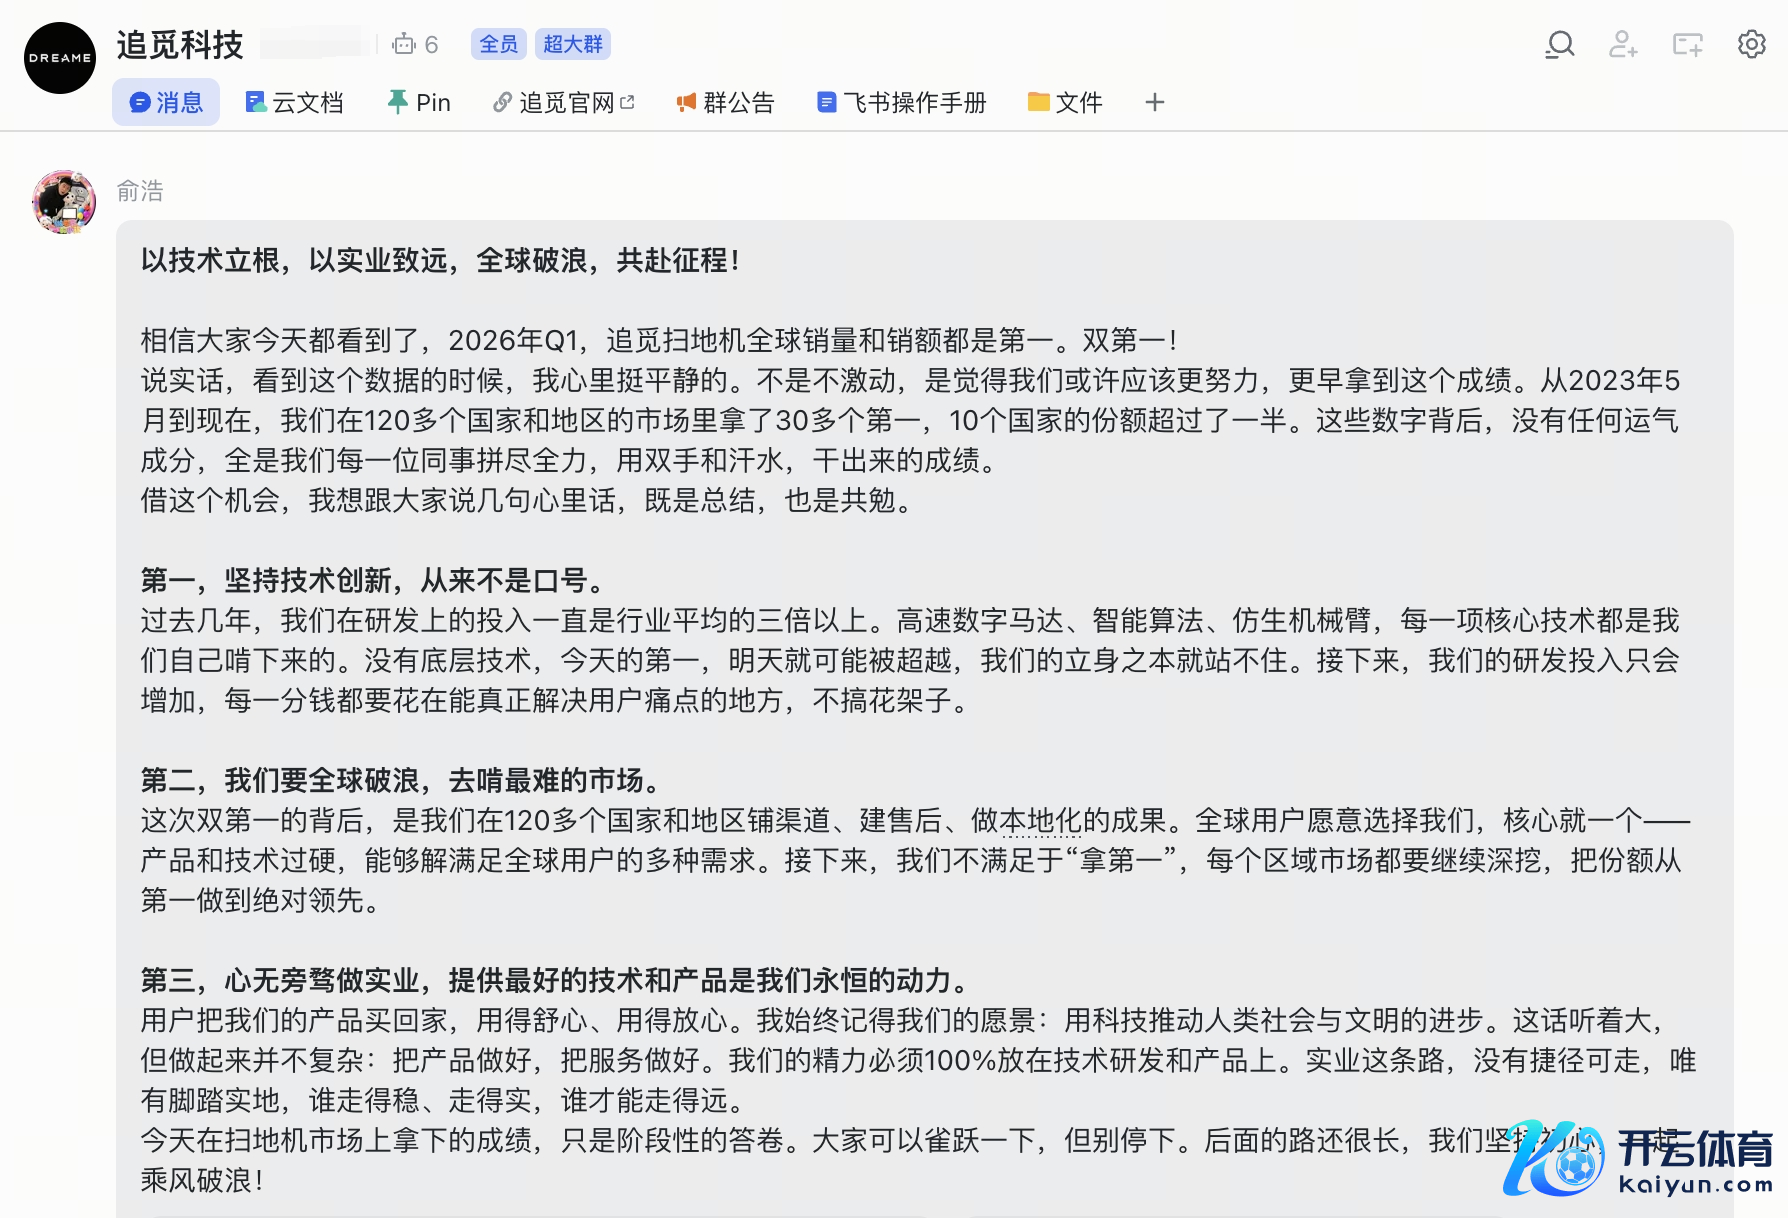Add members with the person-plus icon
Viewport: 1788px width, 1218px height.
(1623, 44)
